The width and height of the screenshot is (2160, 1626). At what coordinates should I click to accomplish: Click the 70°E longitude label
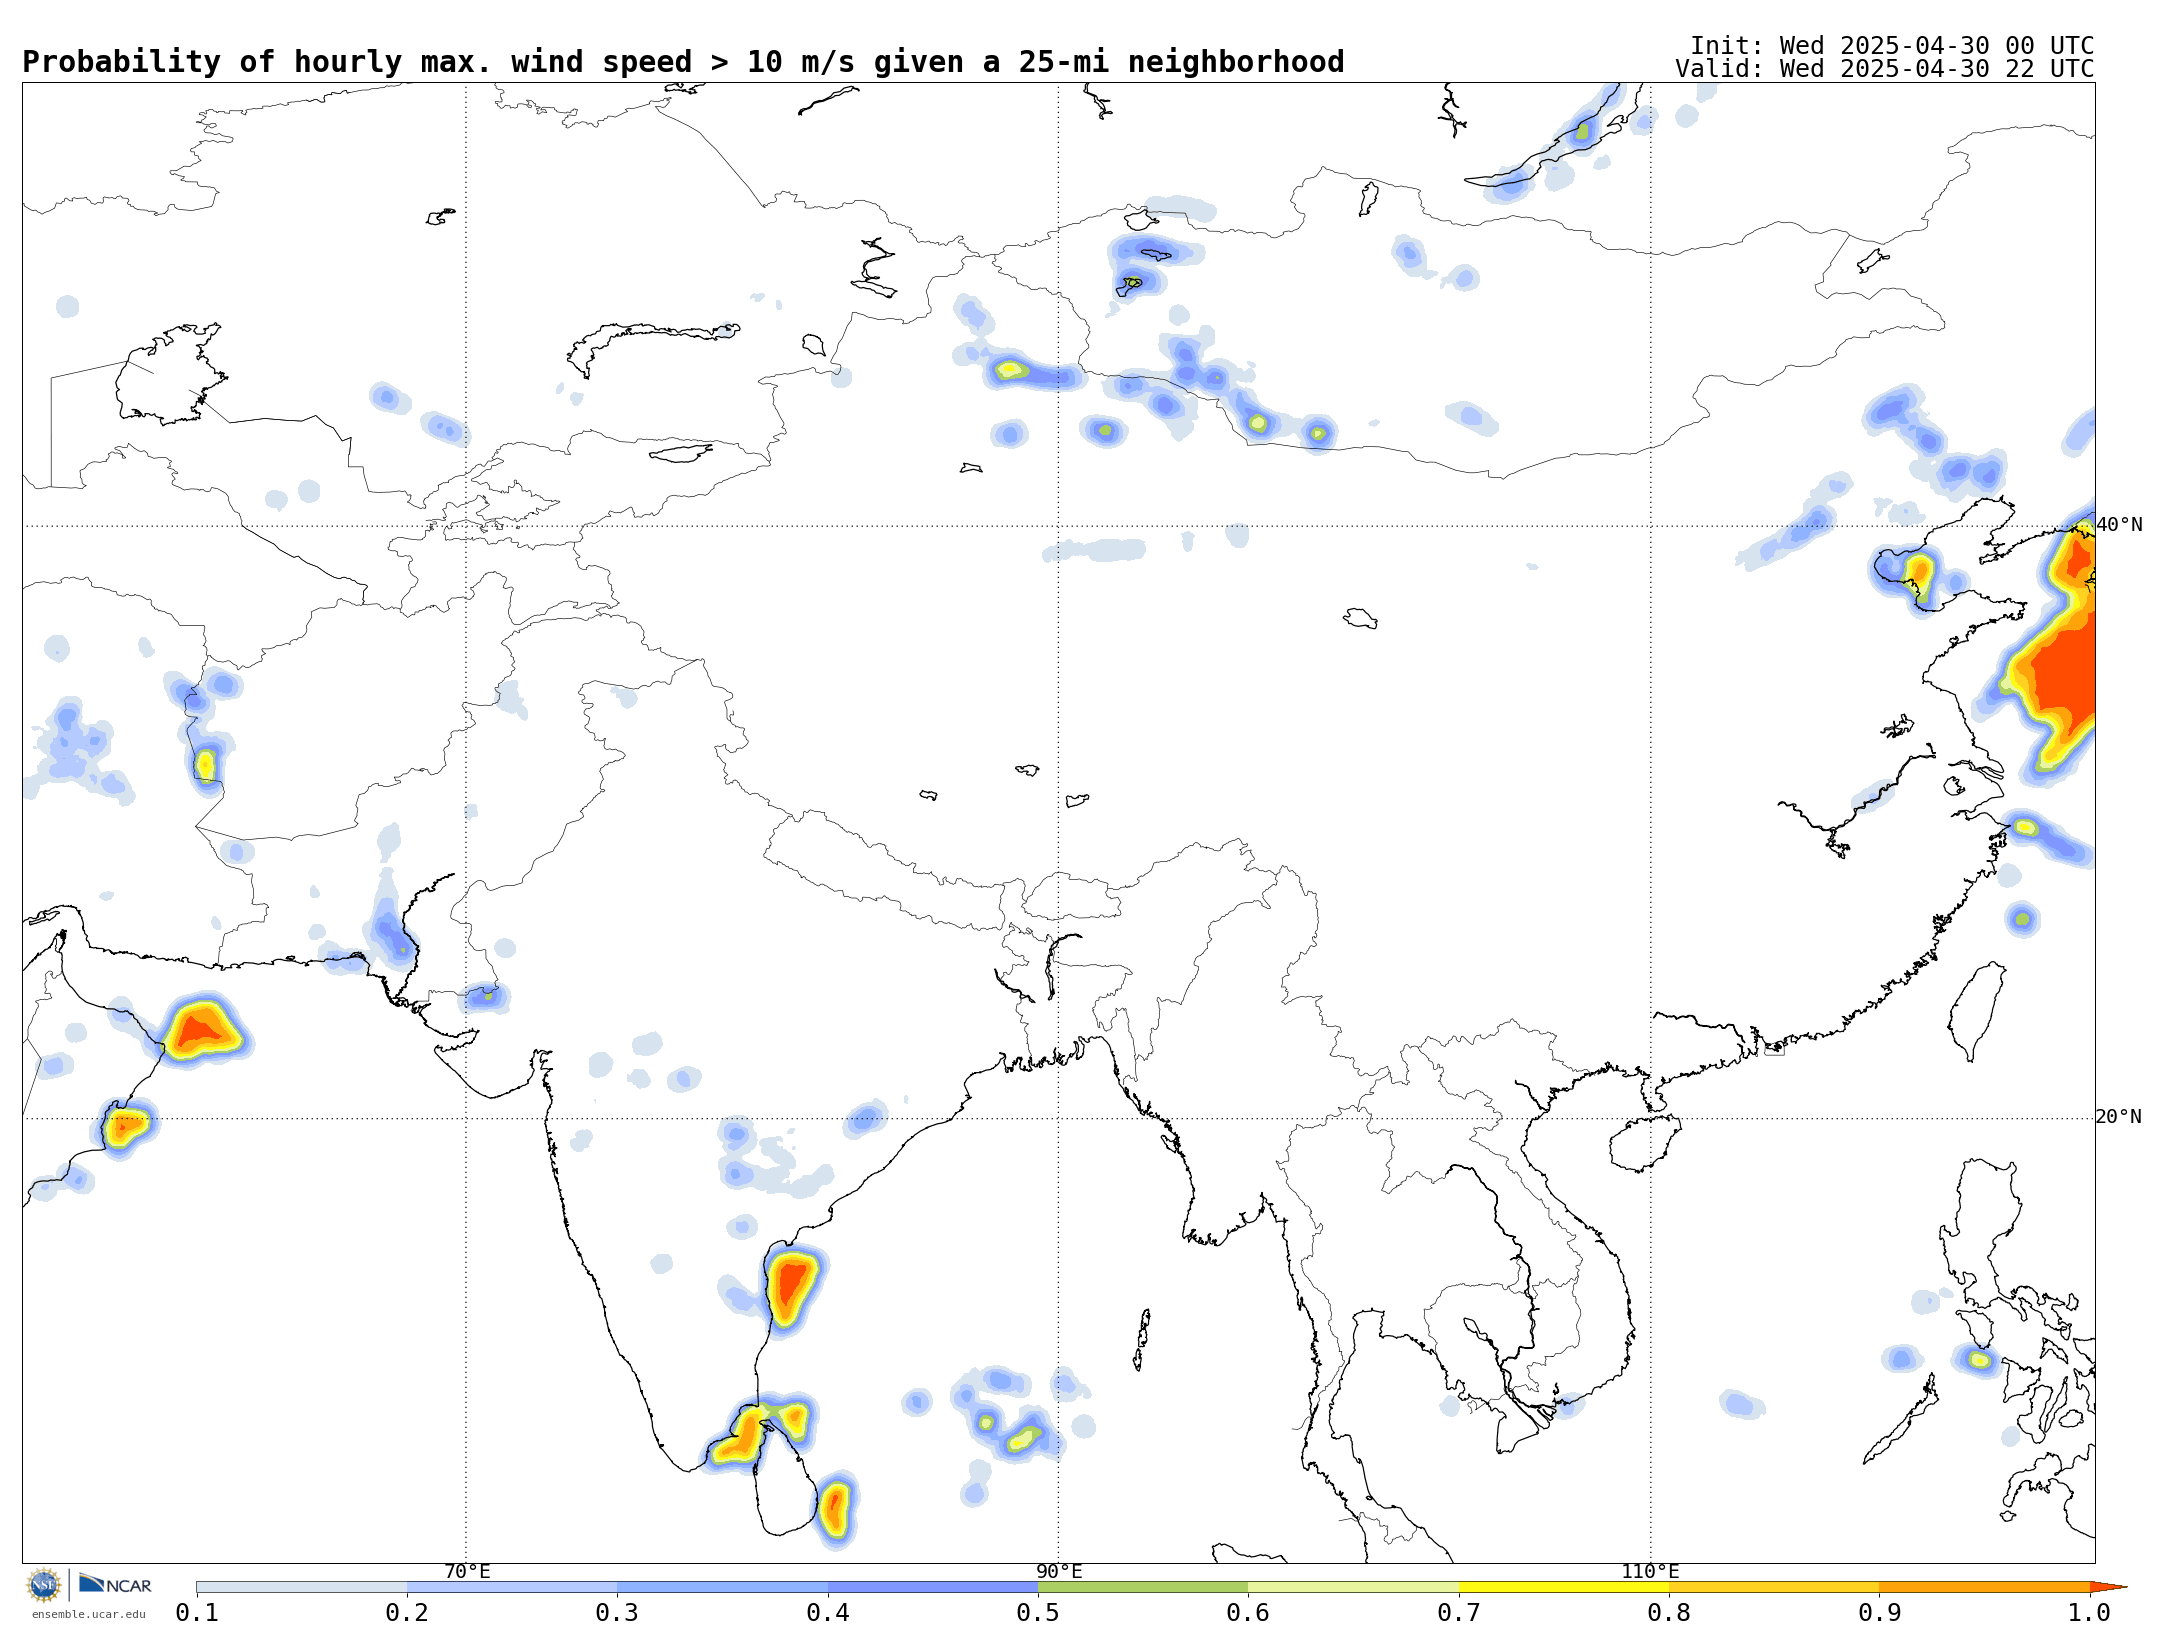click(467, 1572)
